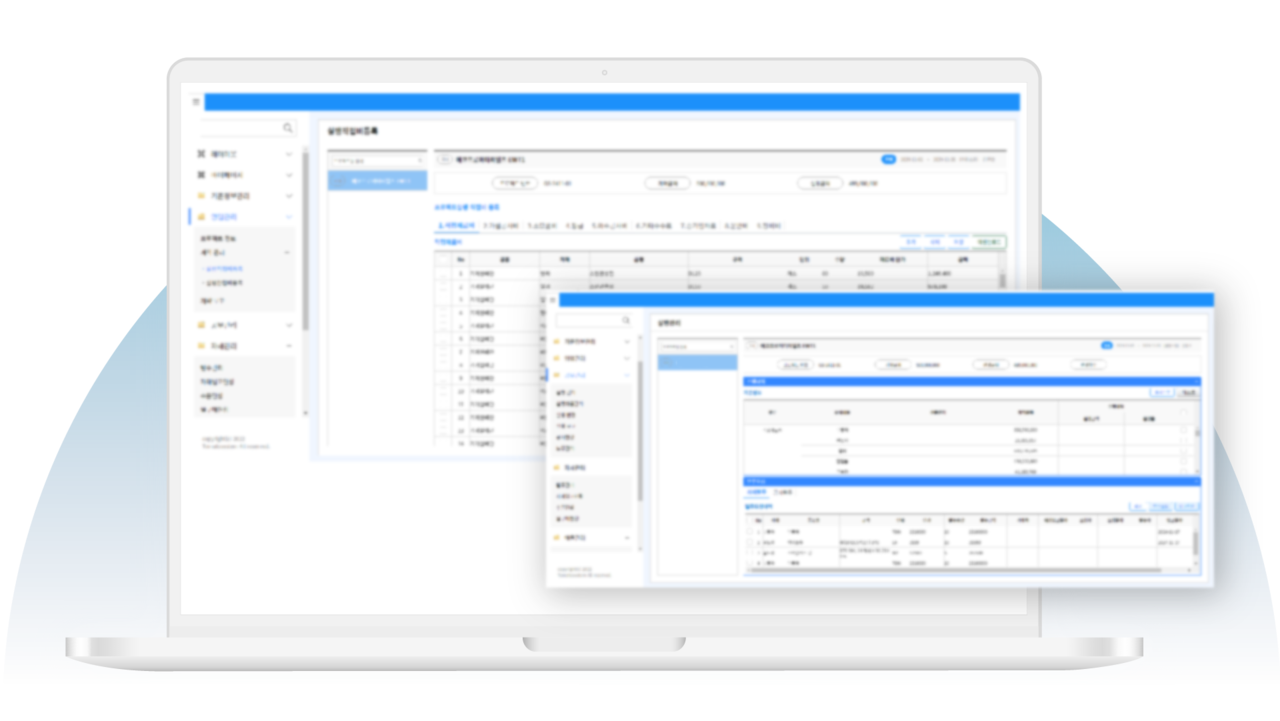Collapse the last sidebar menu chevron in the laptop window

289,346
